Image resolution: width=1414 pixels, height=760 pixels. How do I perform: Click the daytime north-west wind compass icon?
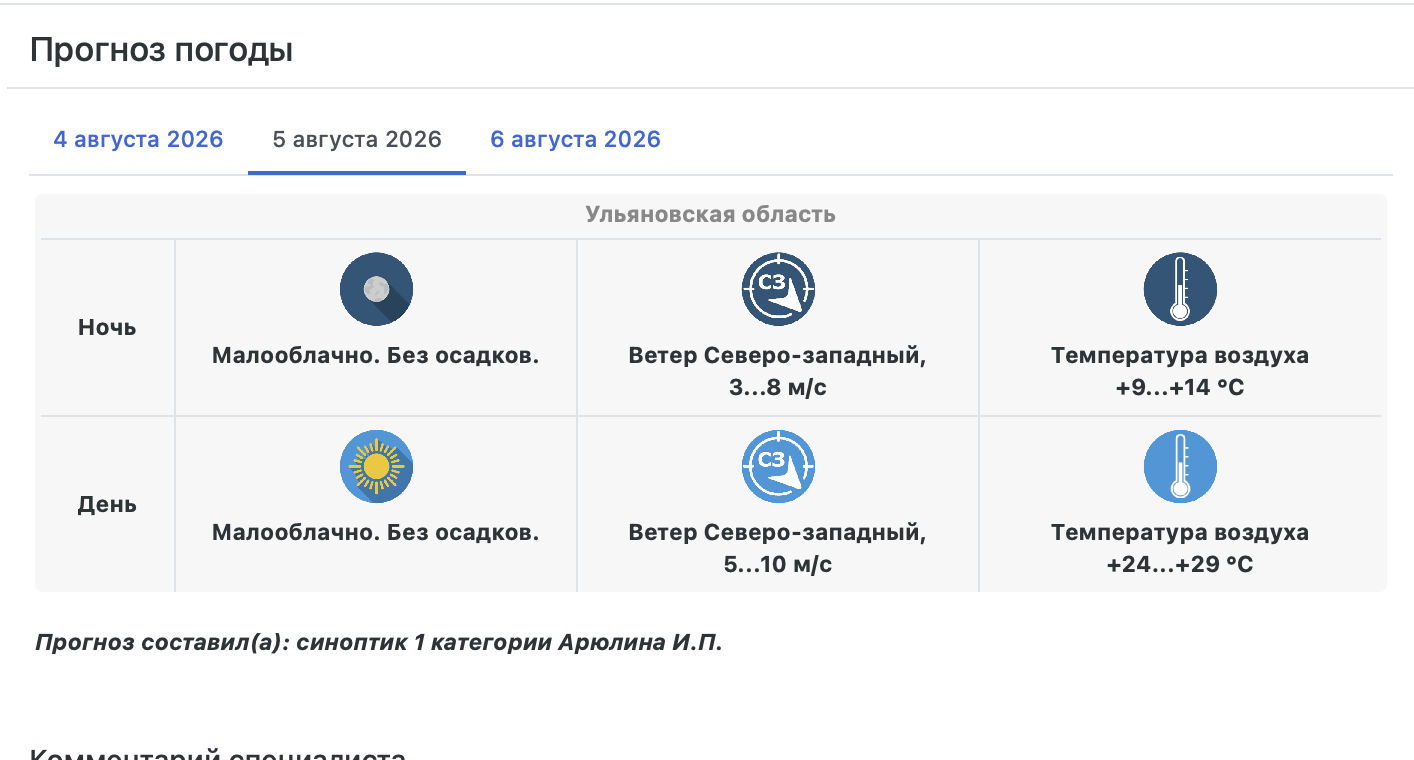click(x=778, y=467)
